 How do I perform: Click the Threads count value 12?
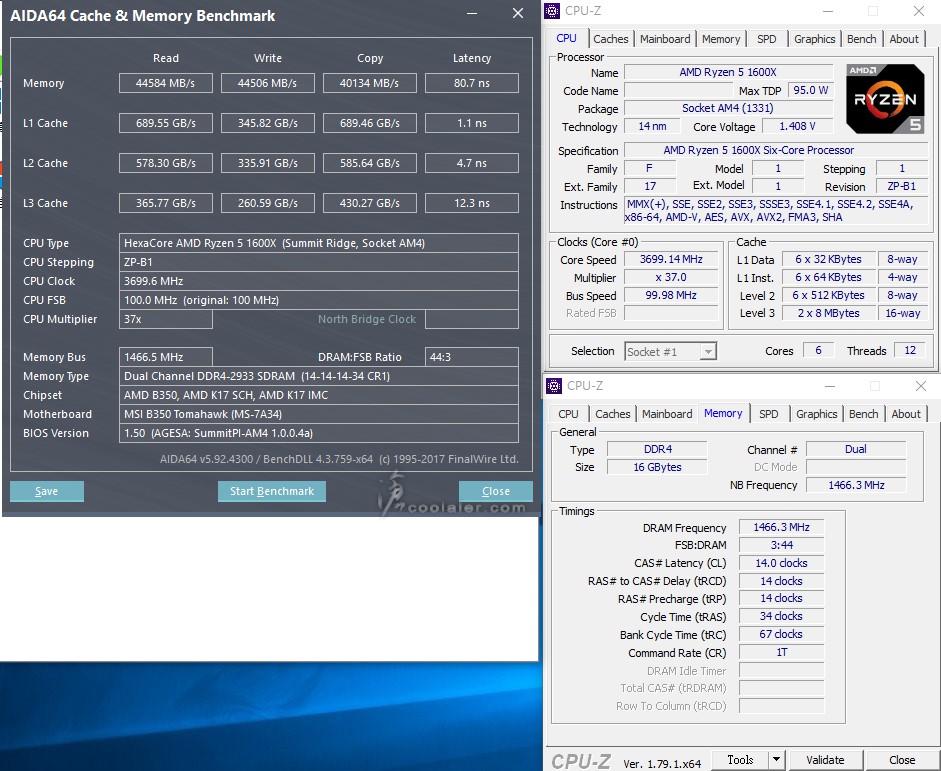point(910,350)
